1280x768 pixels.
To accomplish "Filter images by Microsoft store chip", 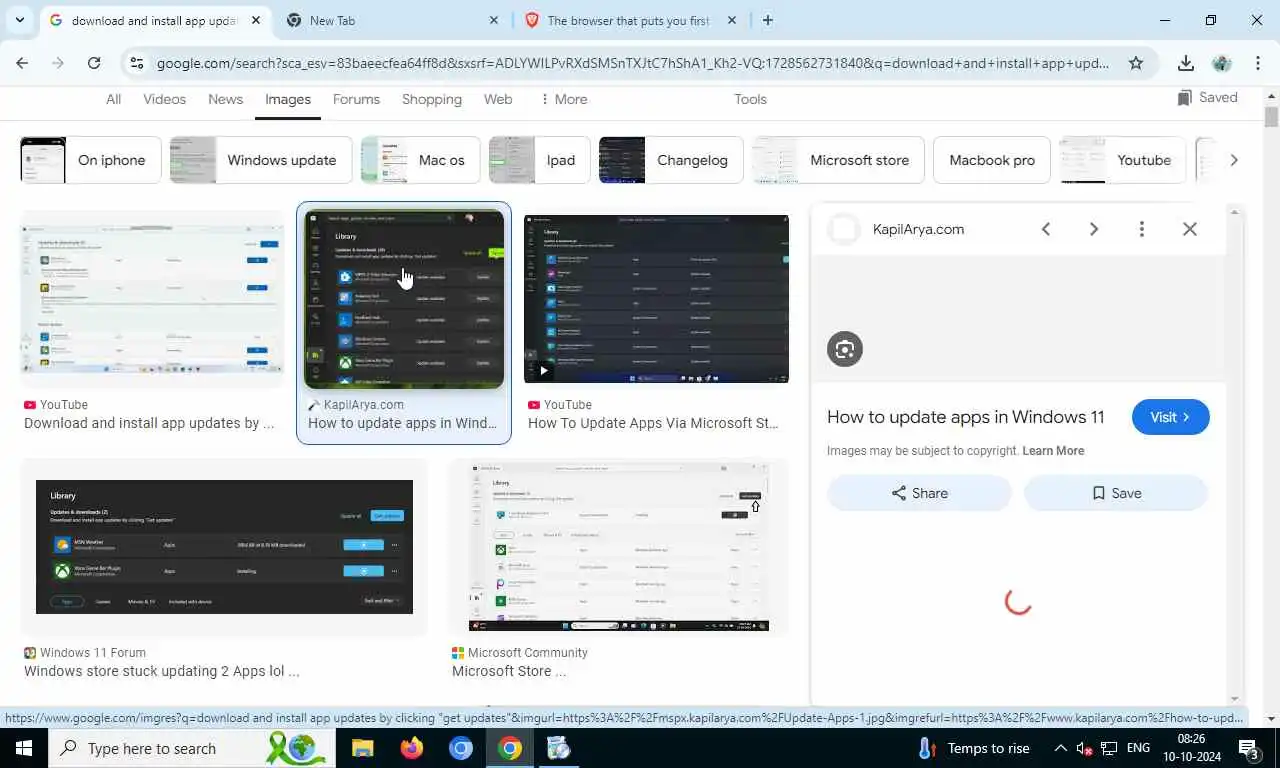I will coord(838,160).
